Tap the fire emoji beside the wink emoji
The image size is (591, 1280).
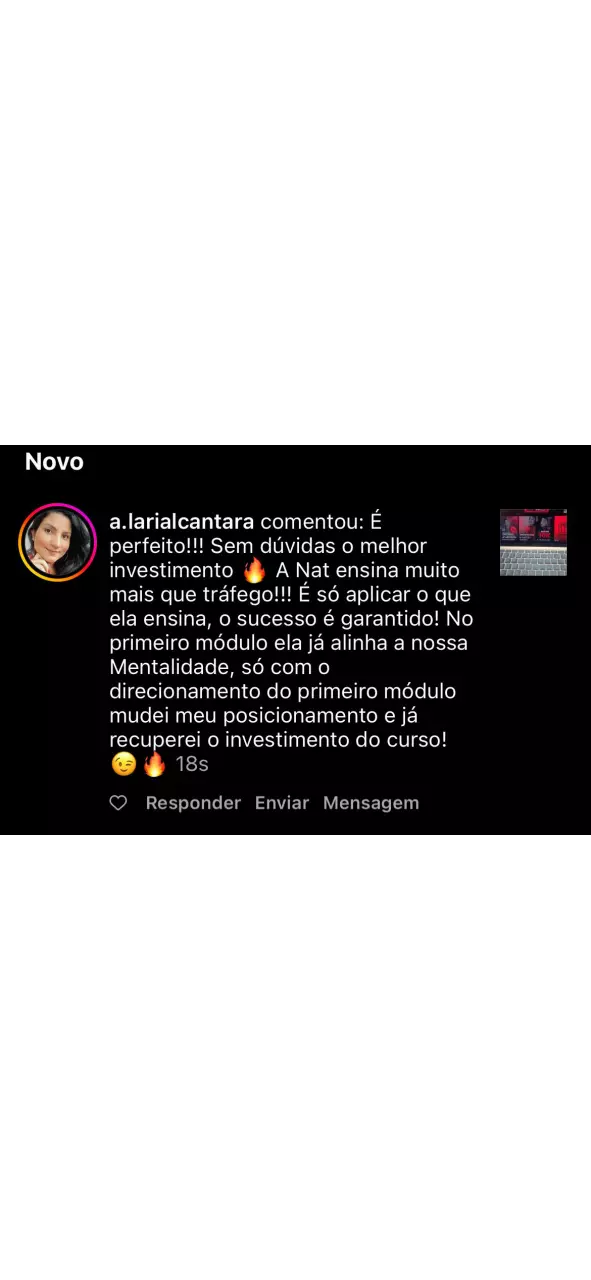point(154,765)
